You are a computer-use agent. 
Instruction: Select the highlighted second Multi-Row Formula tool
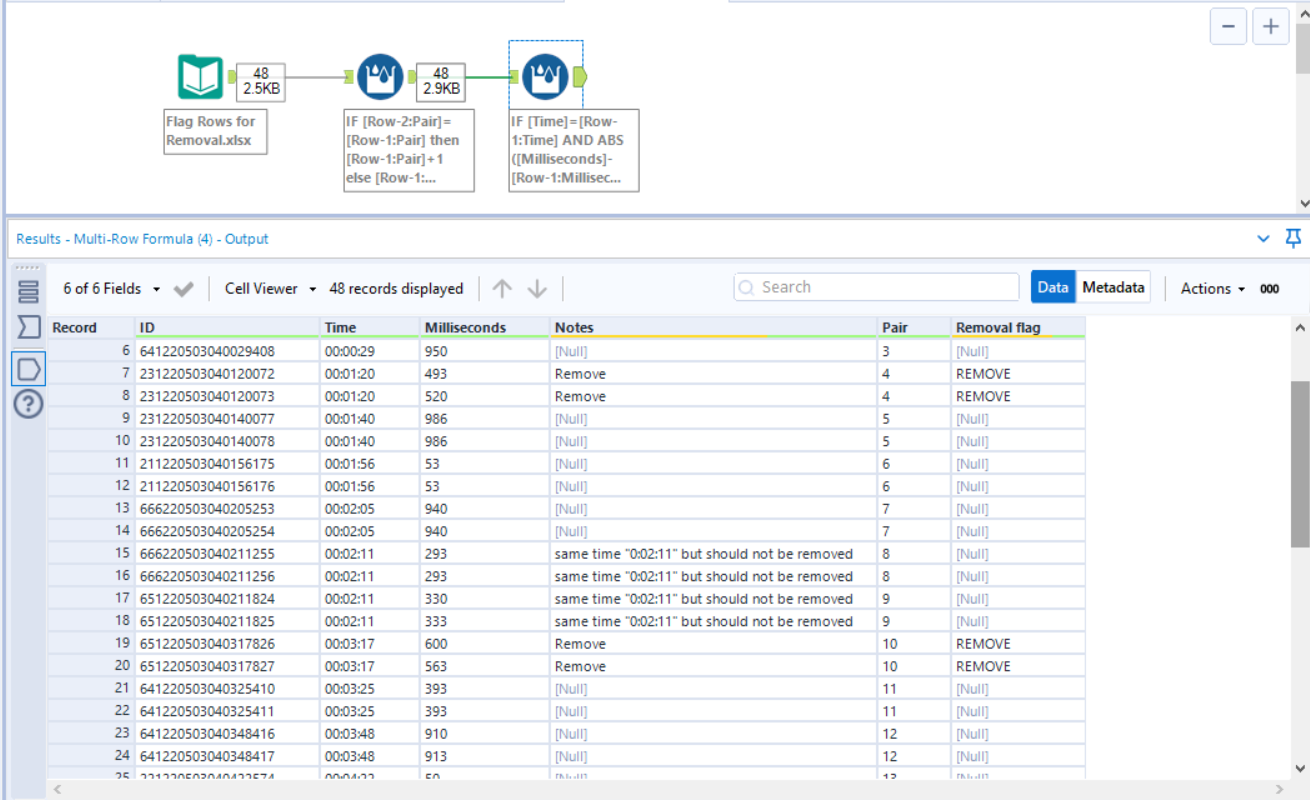544,76
